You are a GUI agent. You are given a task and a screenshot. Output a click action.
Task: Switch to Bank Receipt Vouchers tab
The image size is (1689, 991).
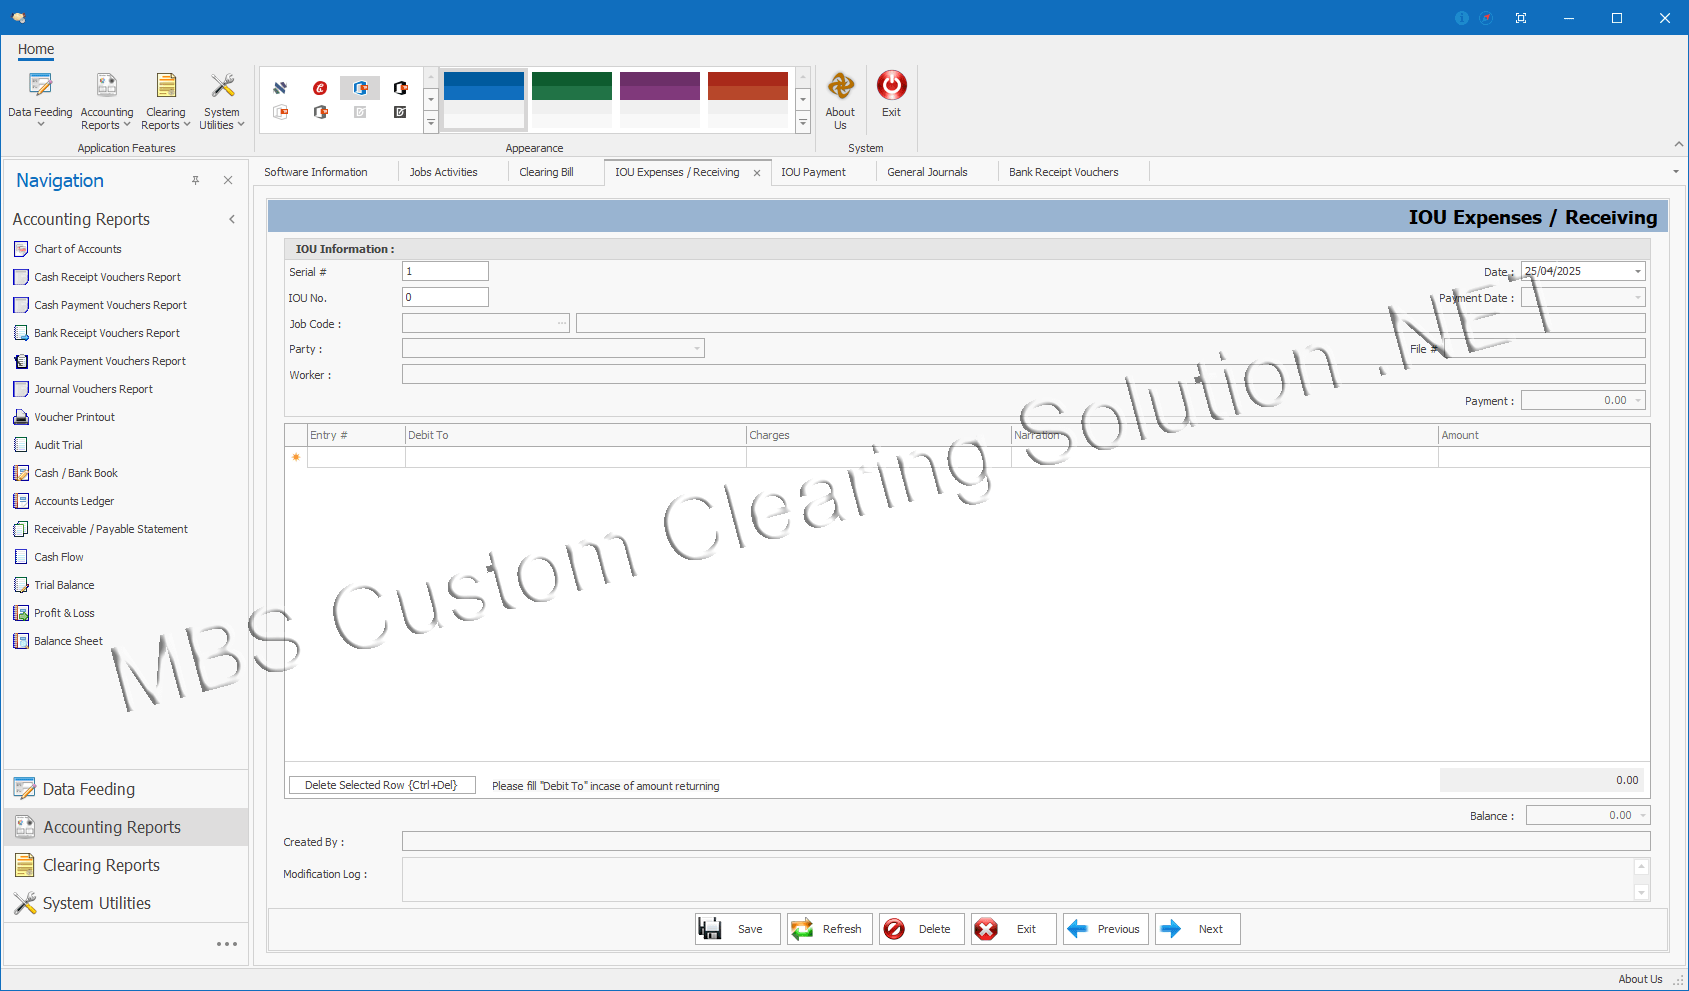1064,172
